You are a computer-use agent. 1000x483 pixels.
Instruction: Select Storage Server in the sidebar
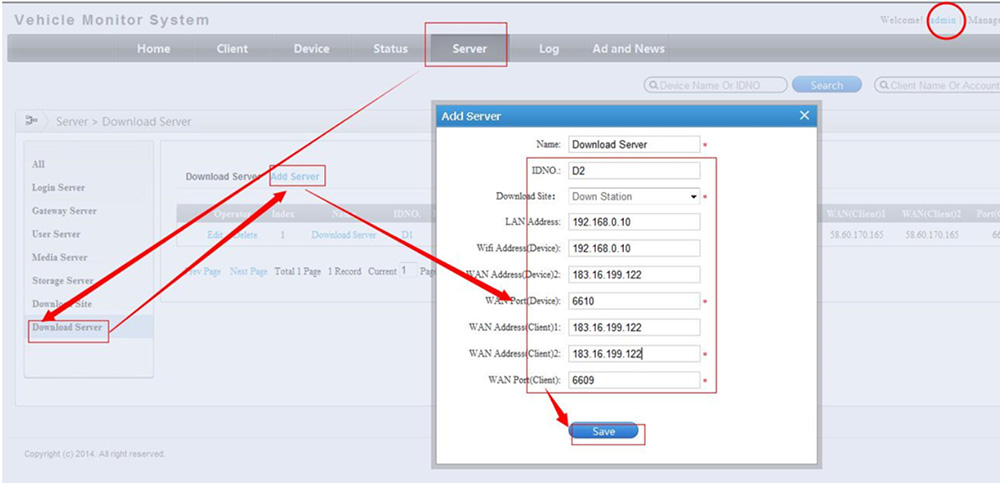pyautogui.click(x=62, y=281)
